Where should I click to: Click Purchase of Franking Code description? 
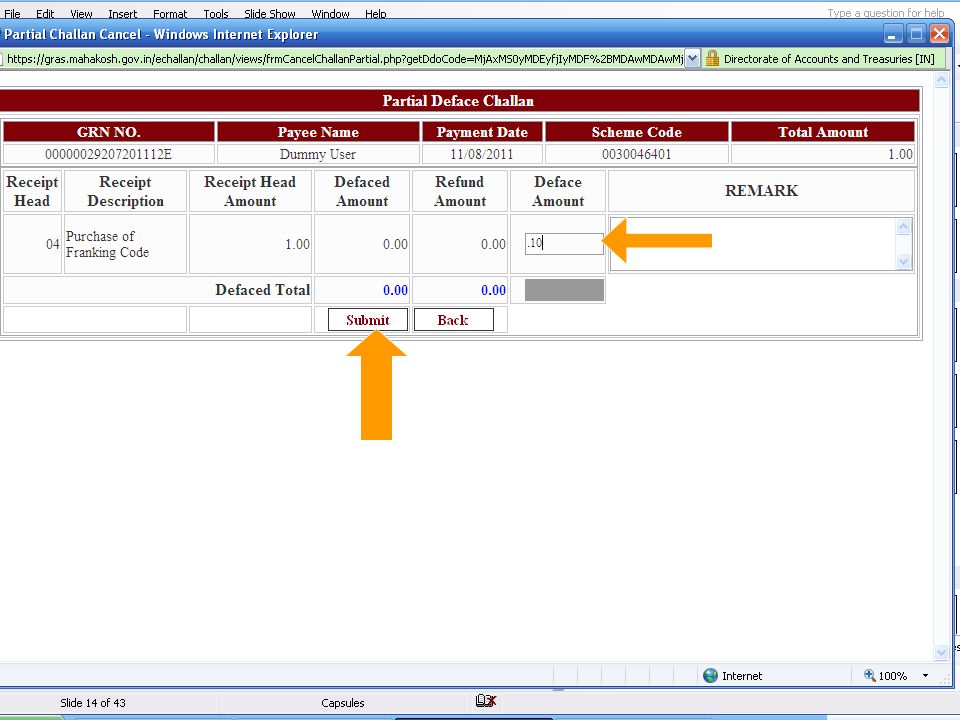click(107, 244)
